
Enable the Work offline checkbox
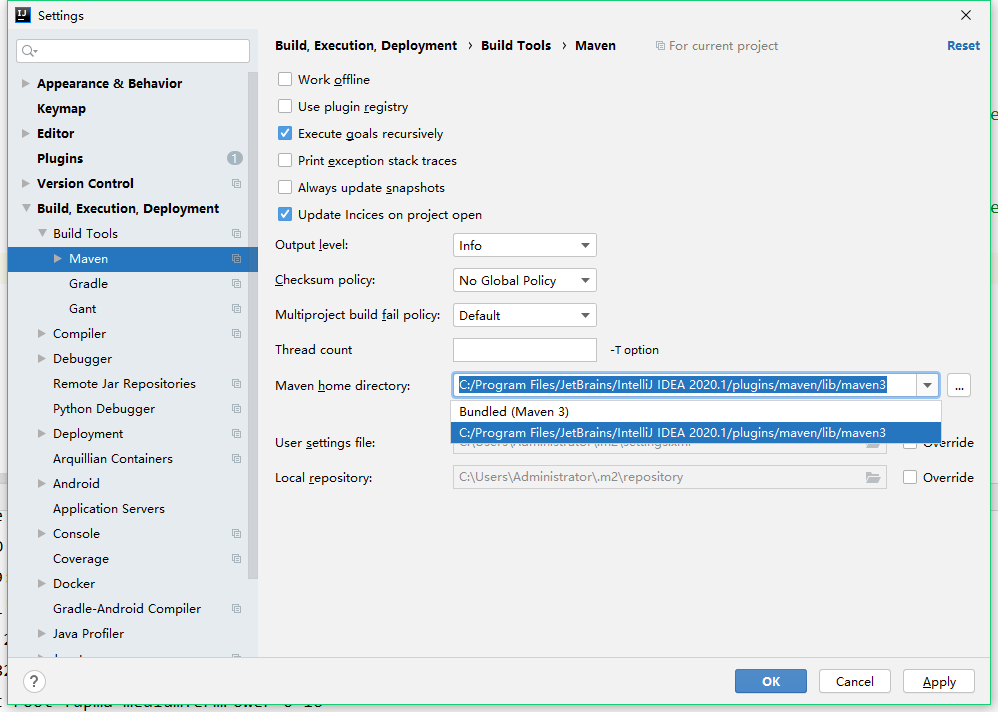point(285,80)
